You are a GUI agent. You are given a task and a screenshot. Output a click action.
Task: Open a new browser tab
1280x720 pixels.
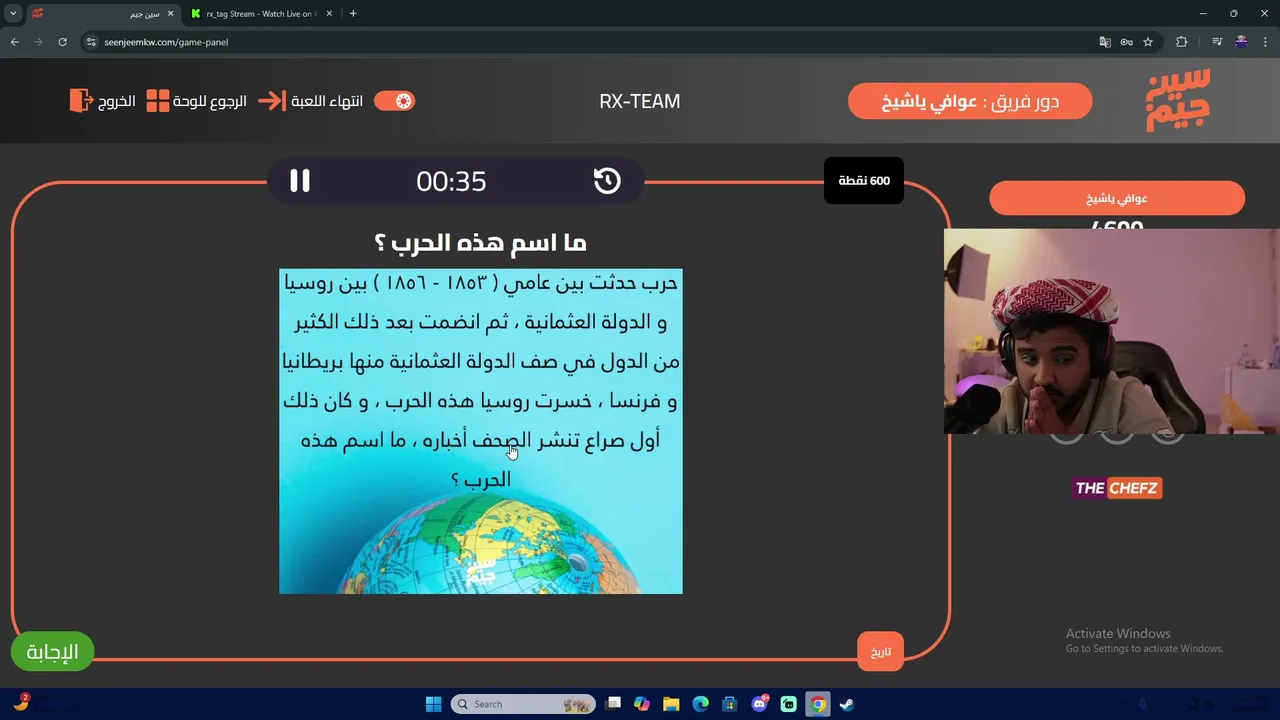(353, 14)
